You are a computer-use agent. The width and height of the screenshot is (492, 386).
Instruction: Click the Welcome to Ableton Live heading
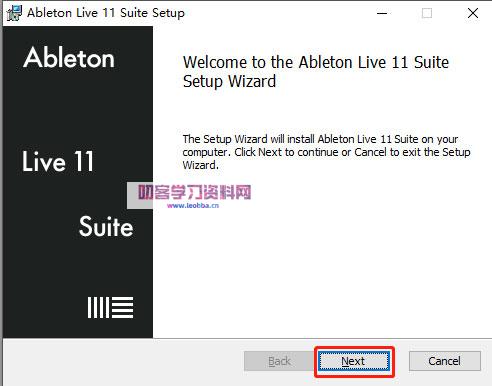[x=316, y=72]
